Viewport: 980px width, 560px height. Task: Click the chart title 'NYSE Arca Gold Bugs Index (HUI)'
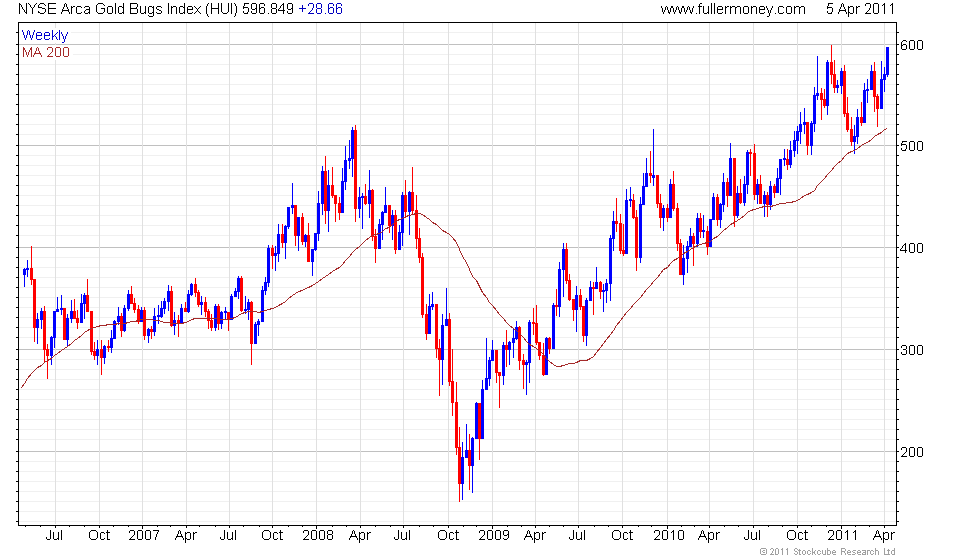(x=128, y=9)
